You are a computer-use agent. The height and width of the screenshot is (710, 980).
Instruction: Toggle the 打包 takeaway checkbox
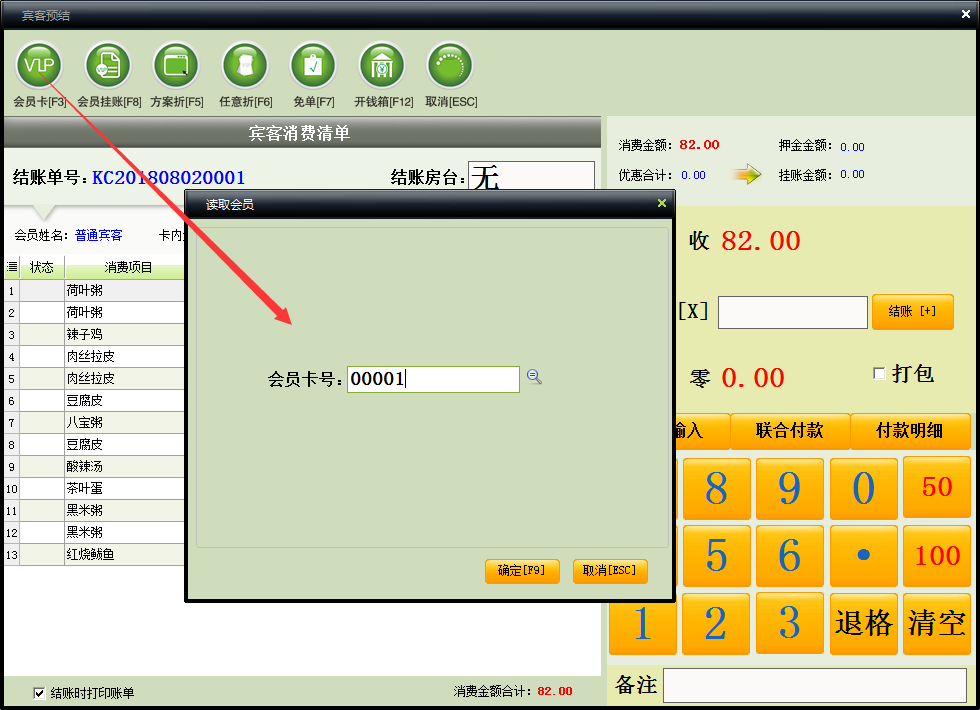[x=879, y=374]
